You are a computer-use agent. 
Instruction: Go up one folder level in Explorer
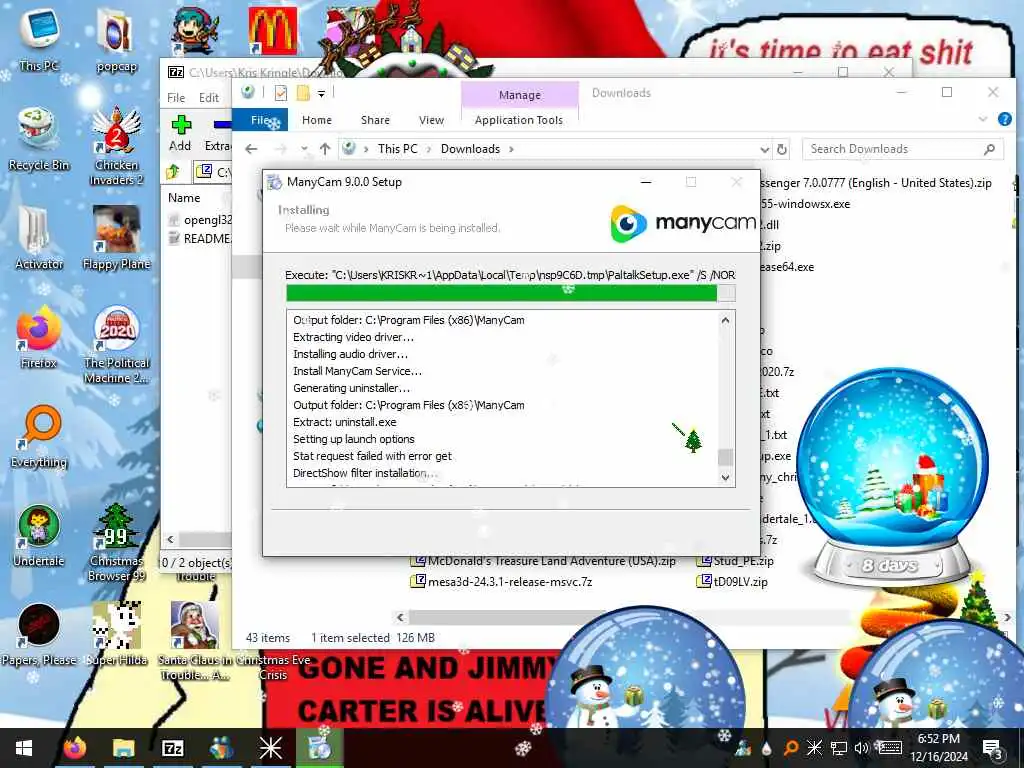[325, 149]
